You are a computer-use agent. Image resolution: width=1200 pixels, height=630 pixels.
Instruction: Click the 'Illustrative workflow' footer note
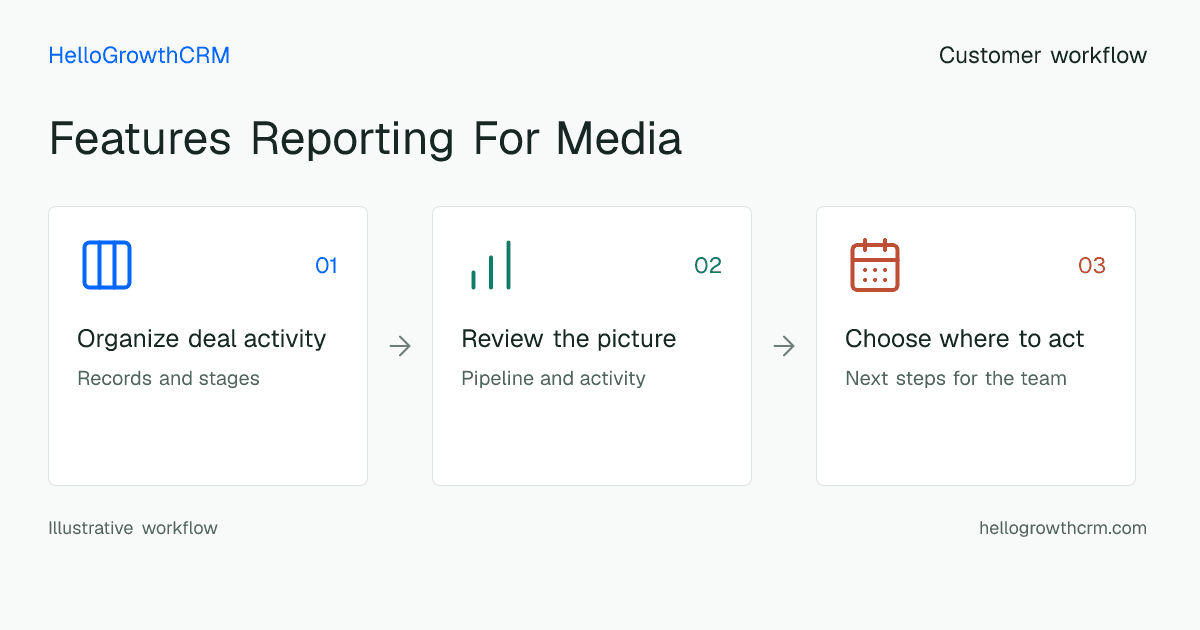coord(133,528)
